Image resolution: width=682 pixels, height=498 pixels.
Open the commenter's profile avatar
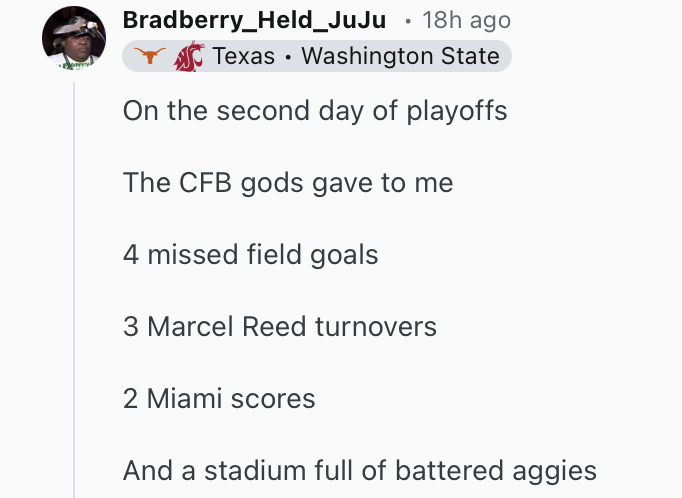(74, 40)
